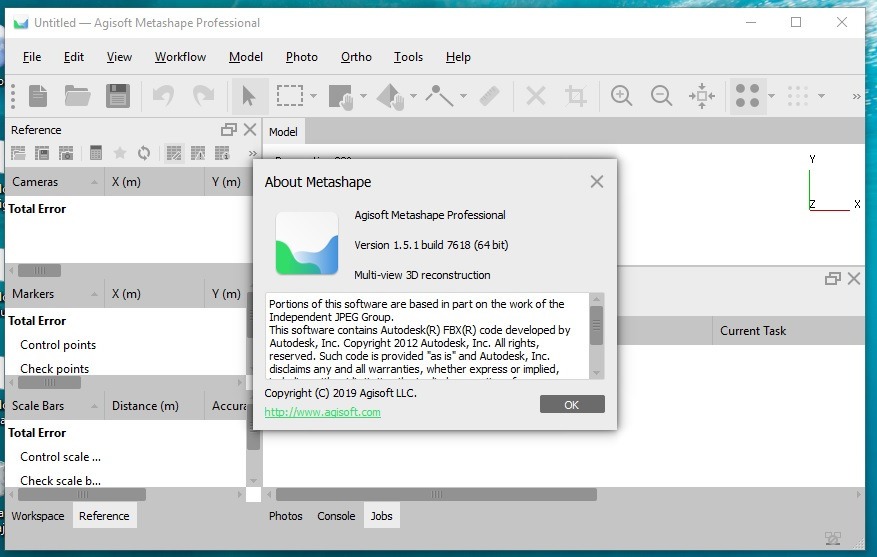This screenshot has width=877, height=557.
Task: Open the View menu
Action: 119,57
